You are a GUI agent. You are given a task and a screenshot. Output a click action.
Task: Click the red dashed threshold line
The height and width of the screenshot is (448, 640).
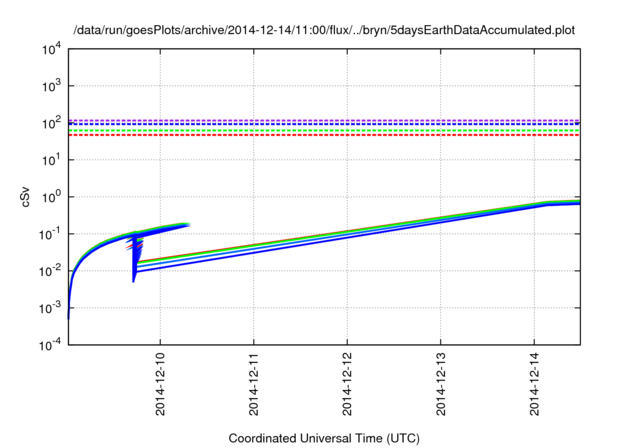coord(324,135)
